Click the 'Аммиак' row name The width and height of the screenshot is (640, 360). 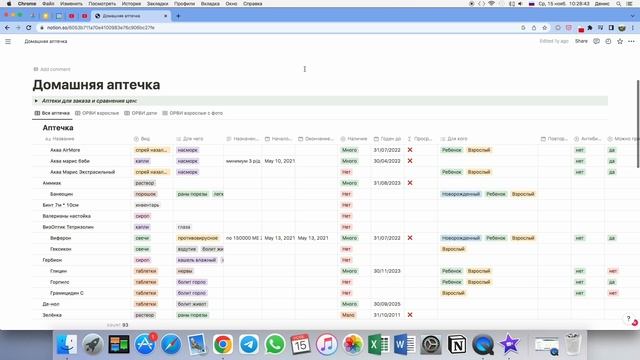[x=52, y=183]
